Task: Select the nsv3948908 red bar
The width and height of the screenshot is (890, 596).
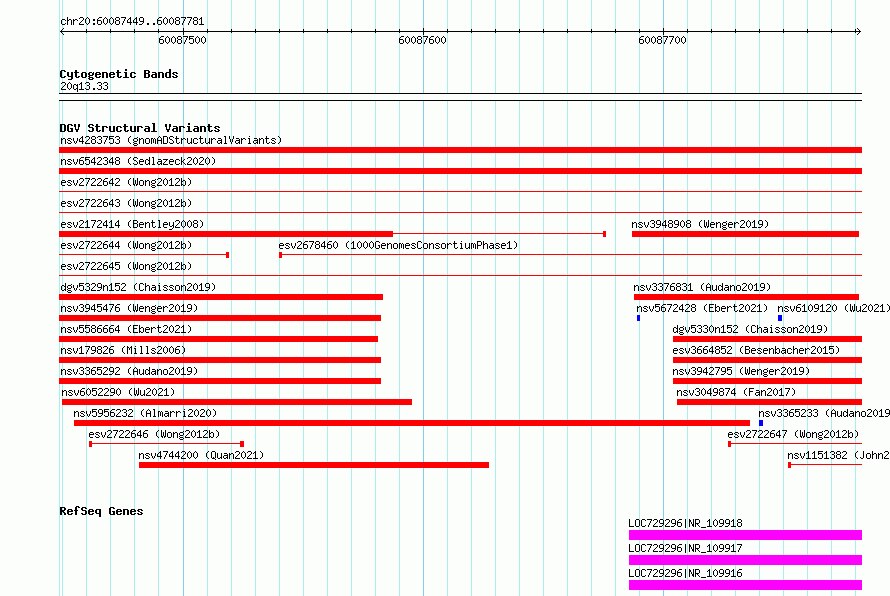Action: point(745,234)
